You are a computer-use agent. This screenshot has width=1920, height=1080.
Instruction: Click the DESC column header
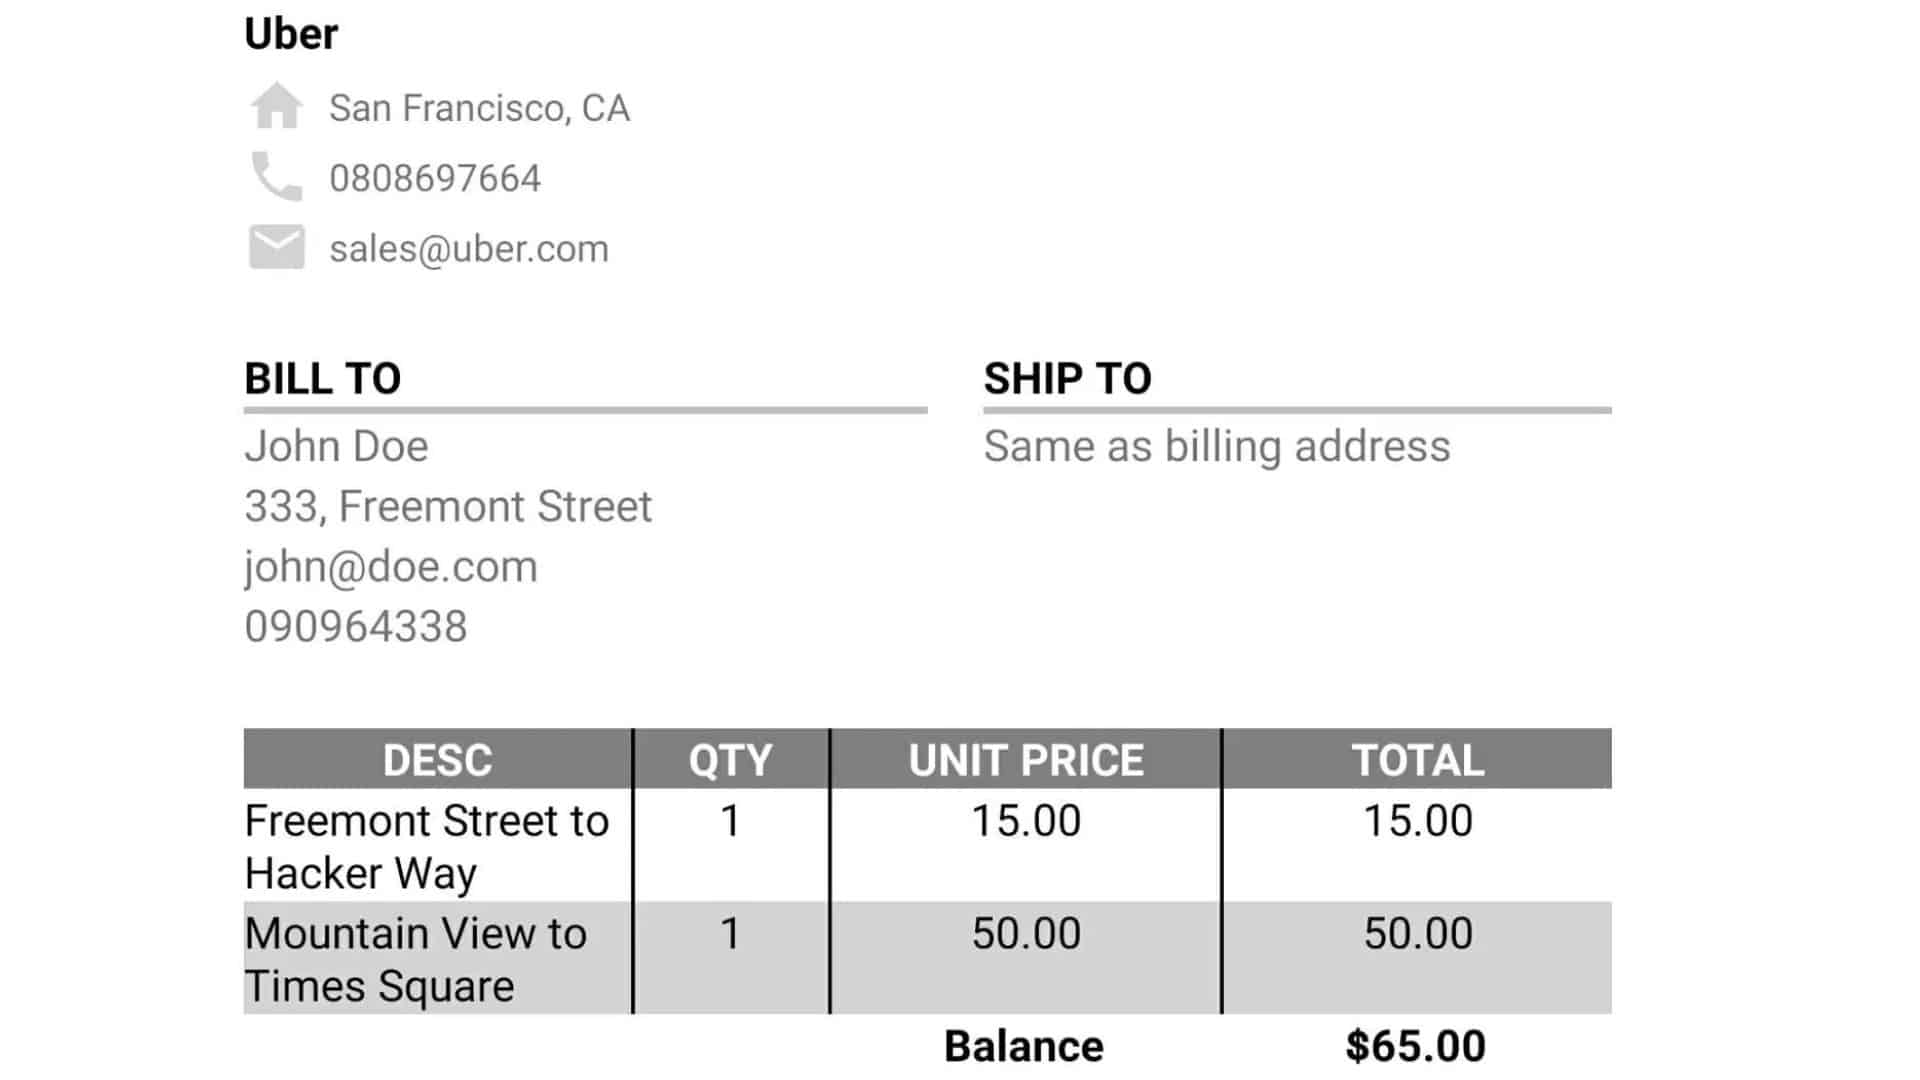(438, 759)
